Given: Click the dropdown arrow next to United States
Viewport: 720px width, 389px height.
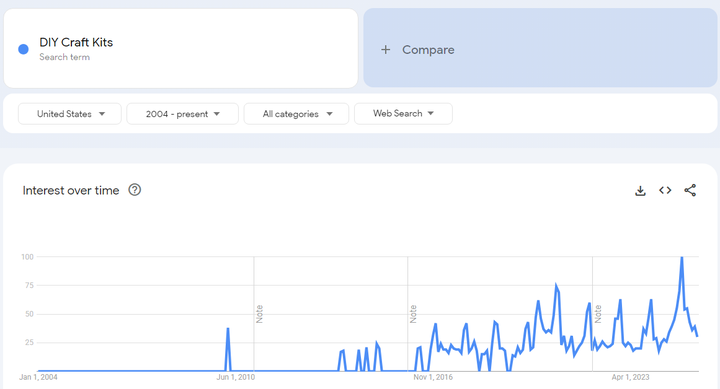Looking at the screenshot, I should pos(102,114).
